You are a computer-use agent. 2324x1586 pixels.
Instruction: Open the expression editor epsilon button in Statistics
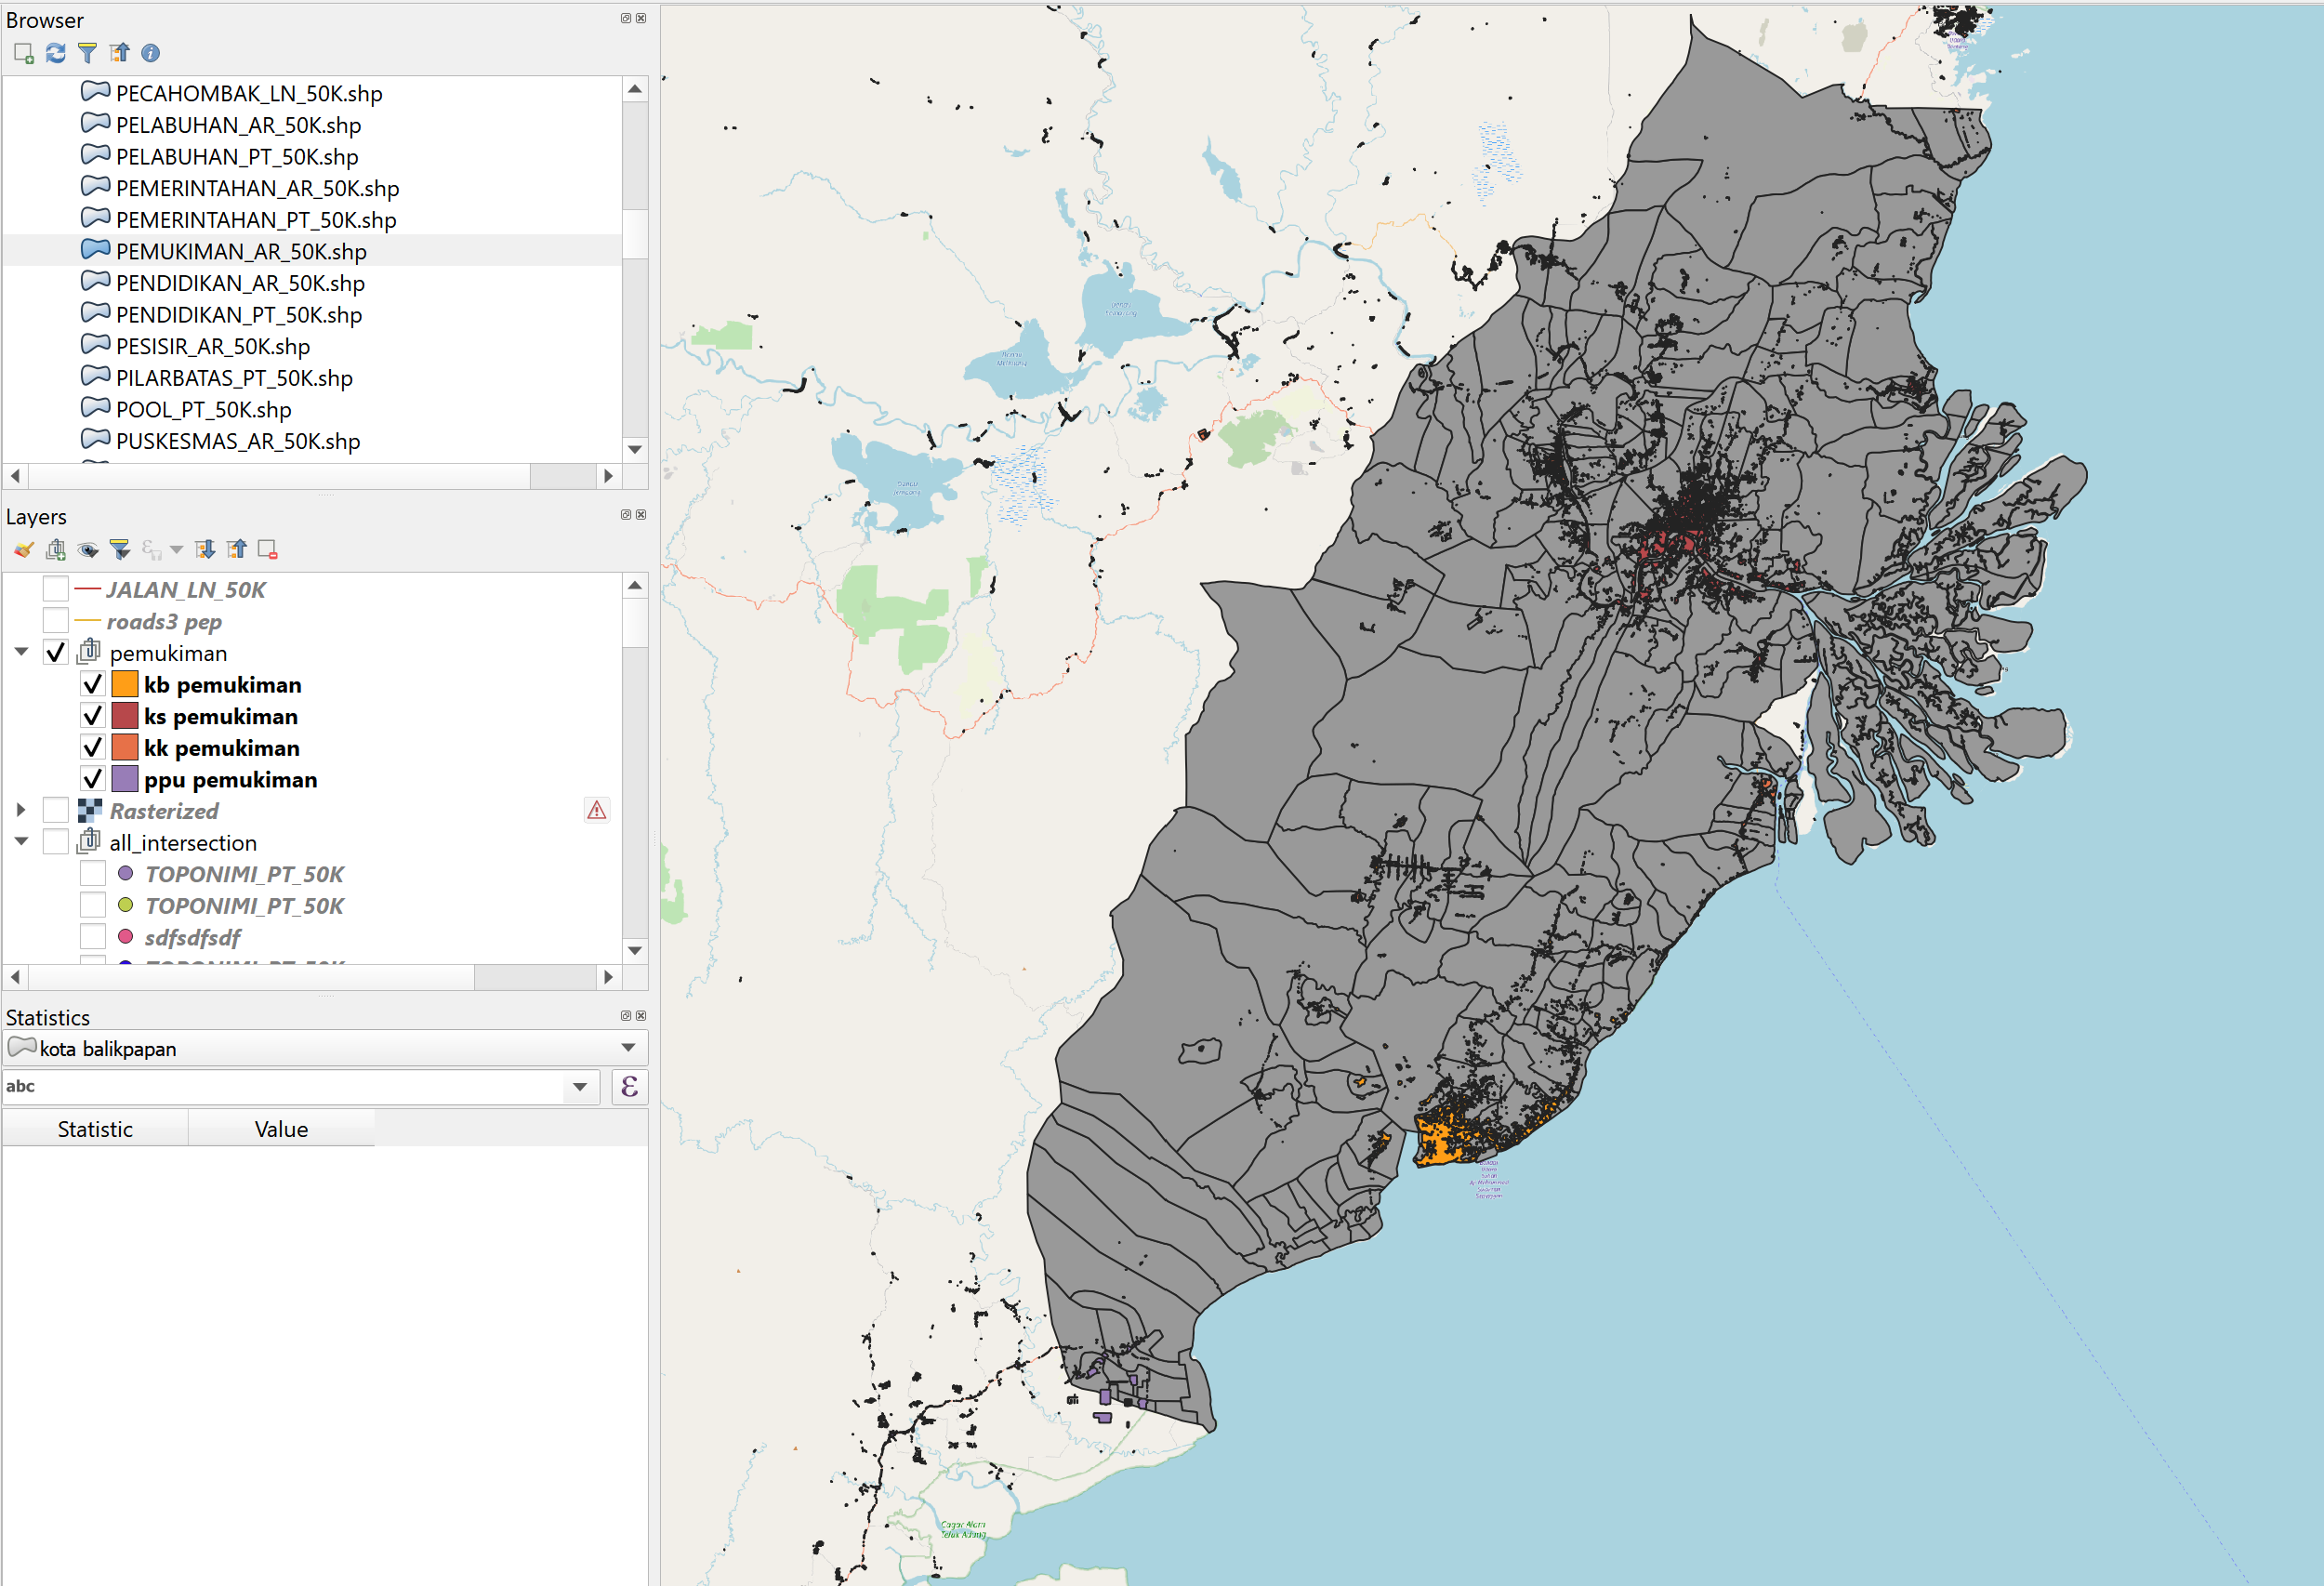click(x=629, y=1087)
